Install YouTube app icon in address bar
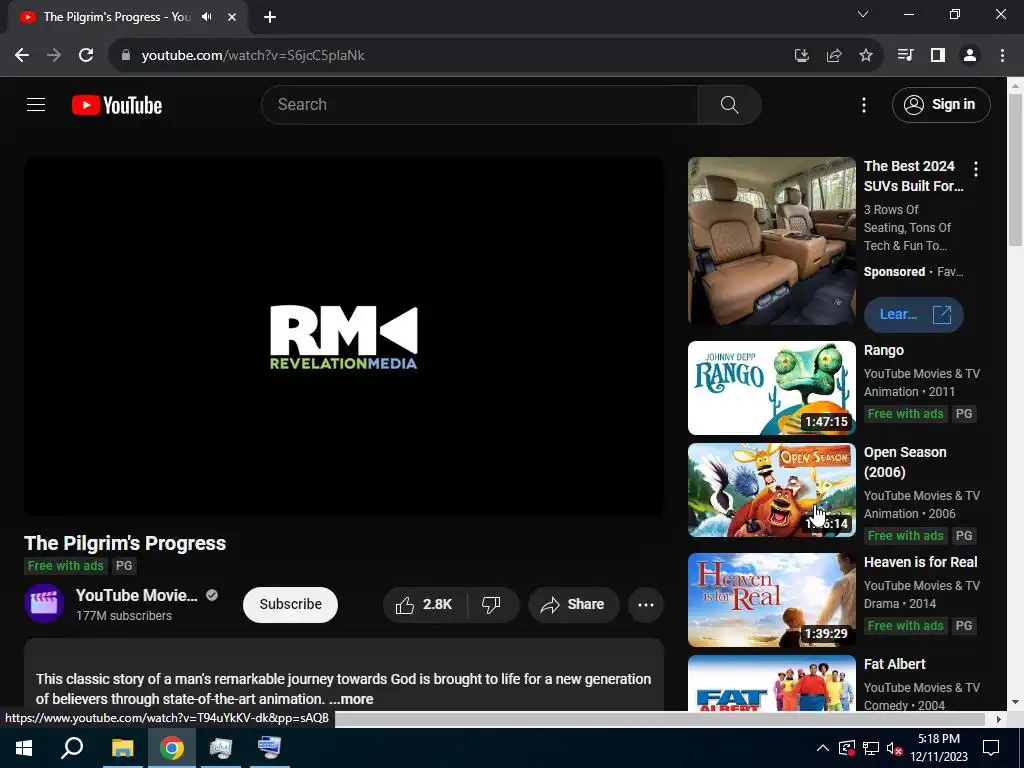 [802, 56]
